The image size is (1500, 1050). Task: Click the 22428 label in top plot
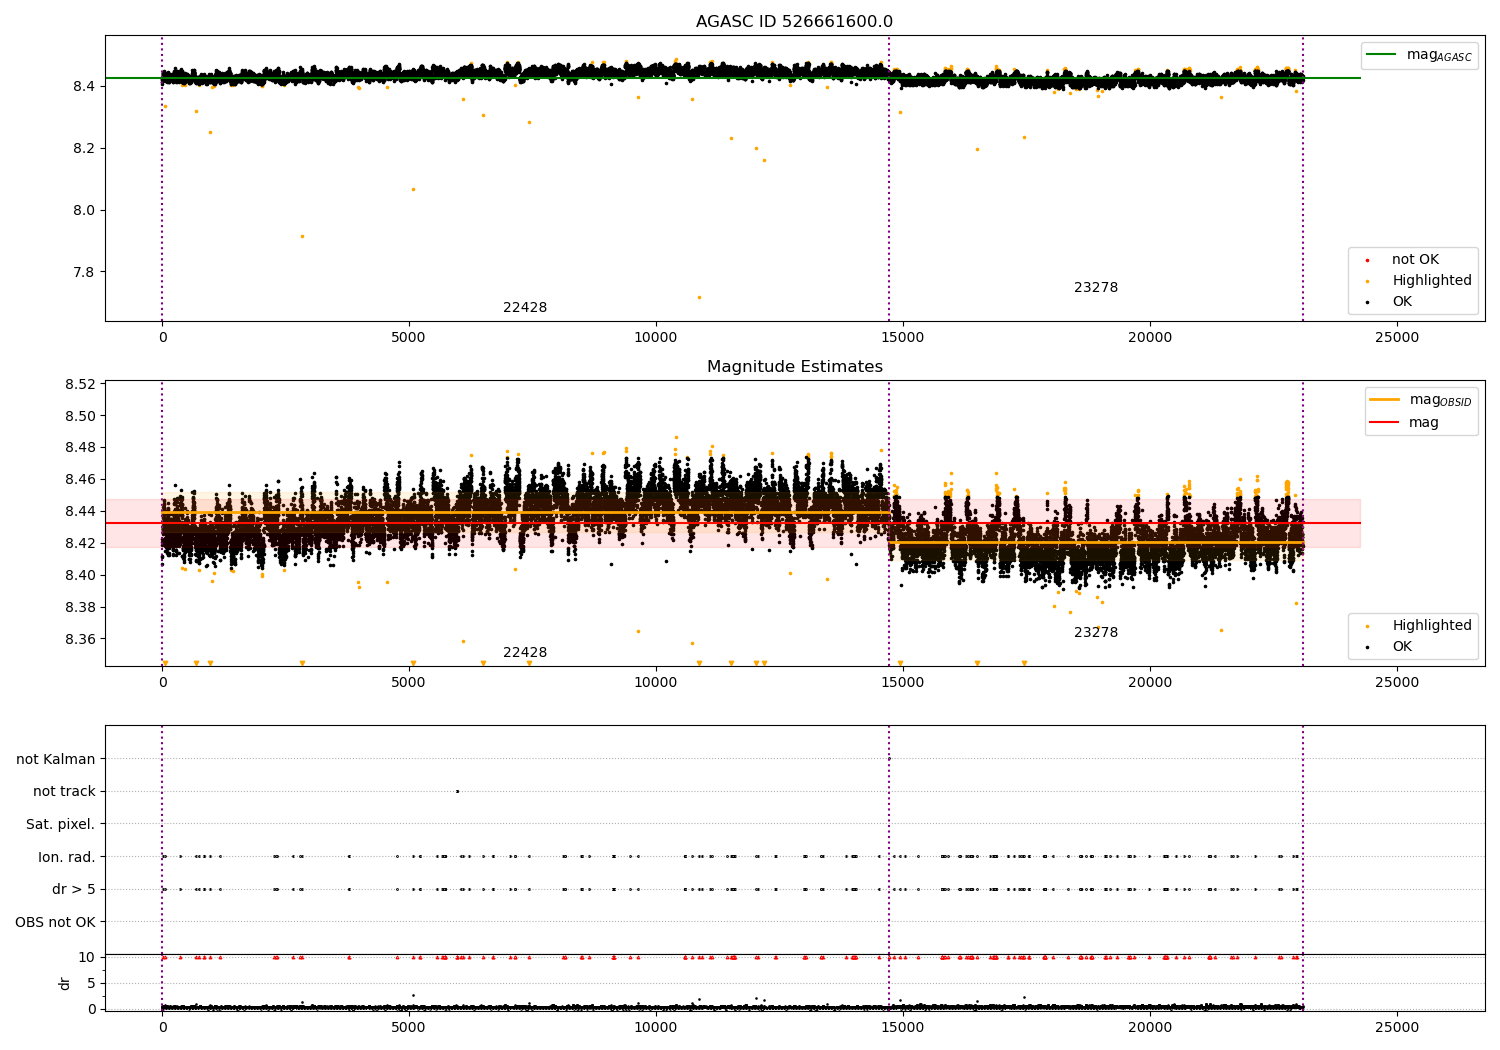coord(525,308)
